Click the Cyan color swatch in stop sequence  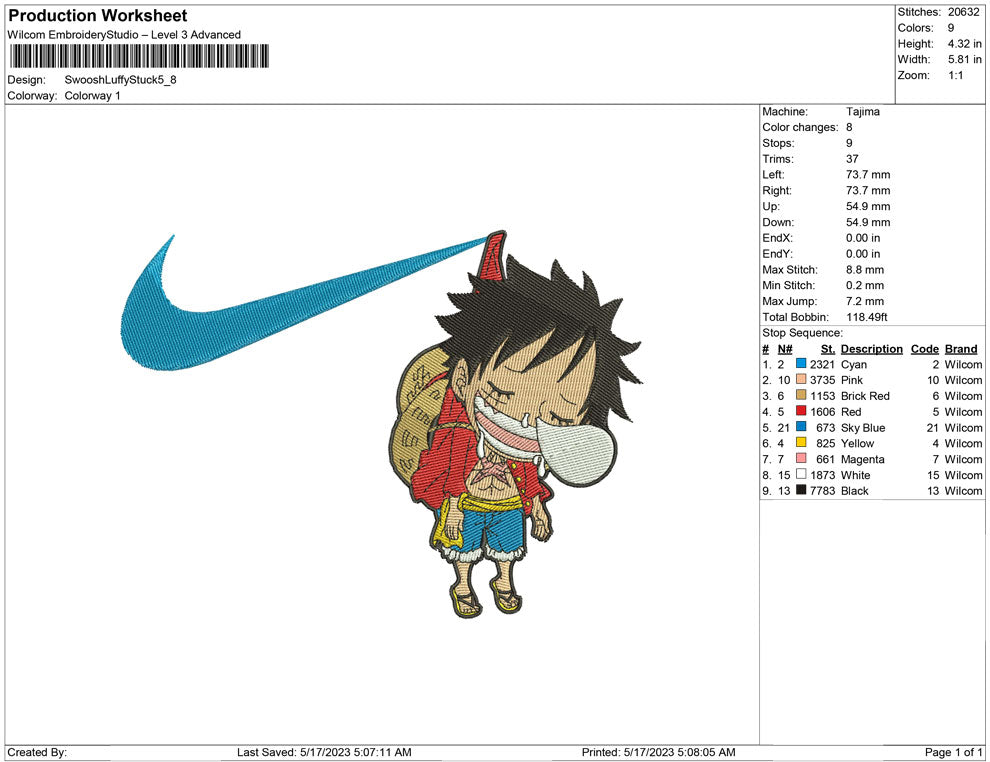(x=801, y=364)
